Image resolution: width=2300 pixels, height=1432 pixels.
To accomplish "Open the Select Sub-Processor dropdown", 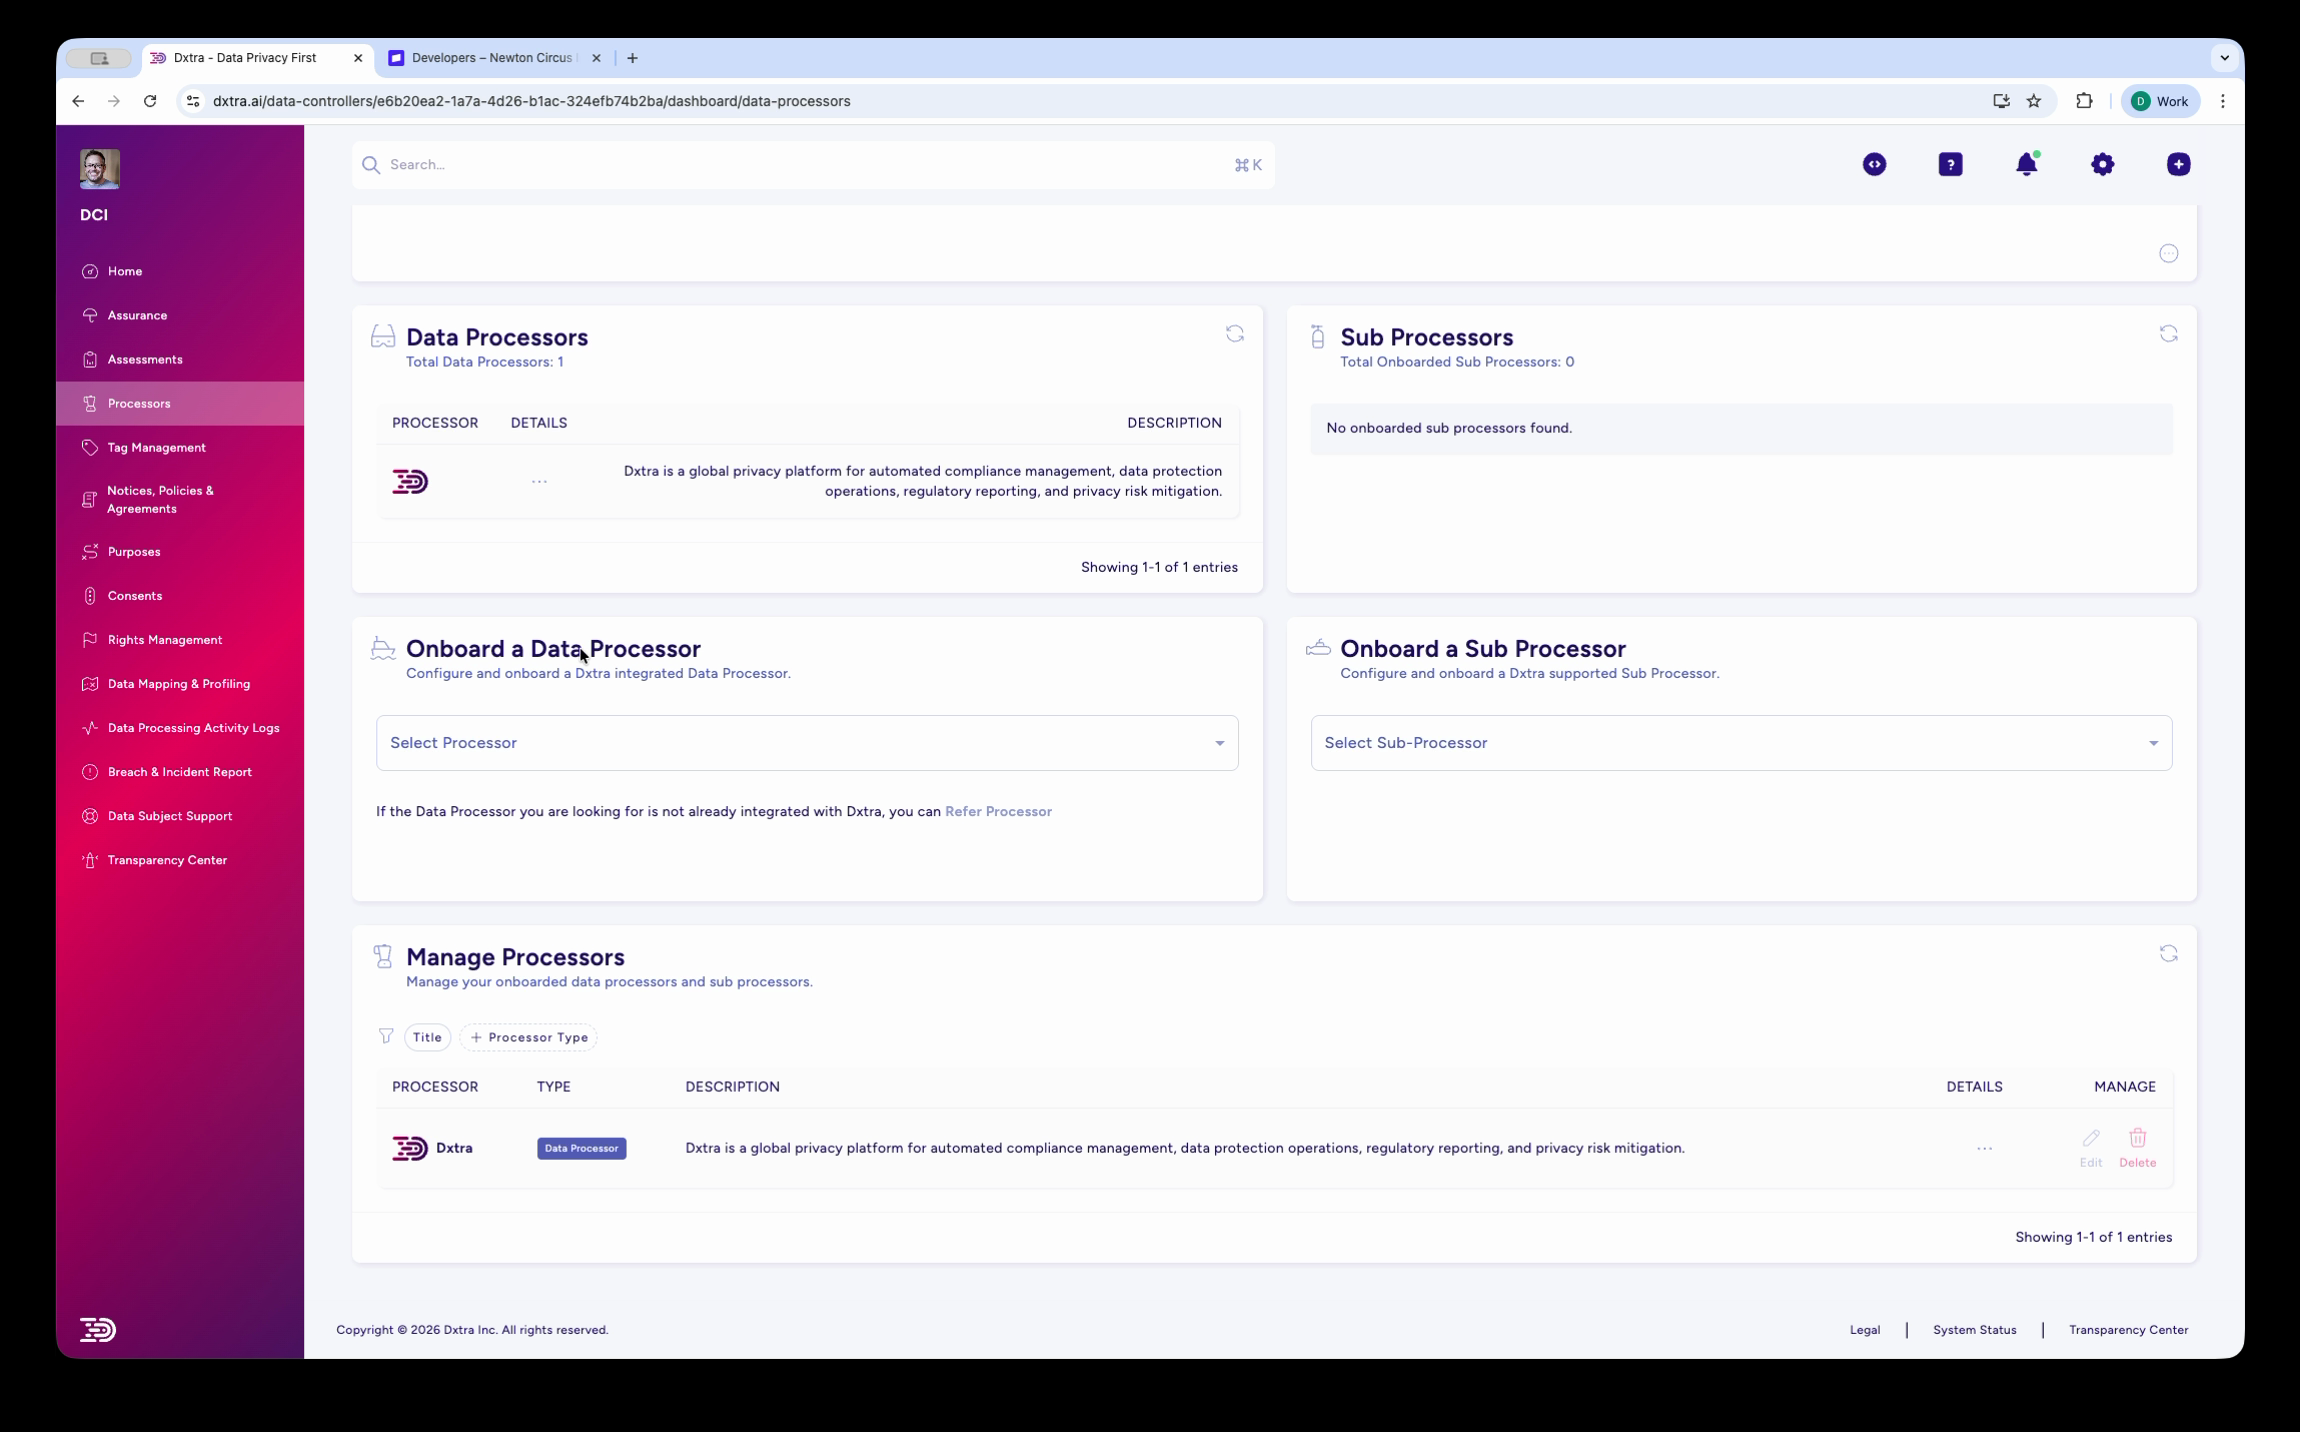I will (1741, 742).
